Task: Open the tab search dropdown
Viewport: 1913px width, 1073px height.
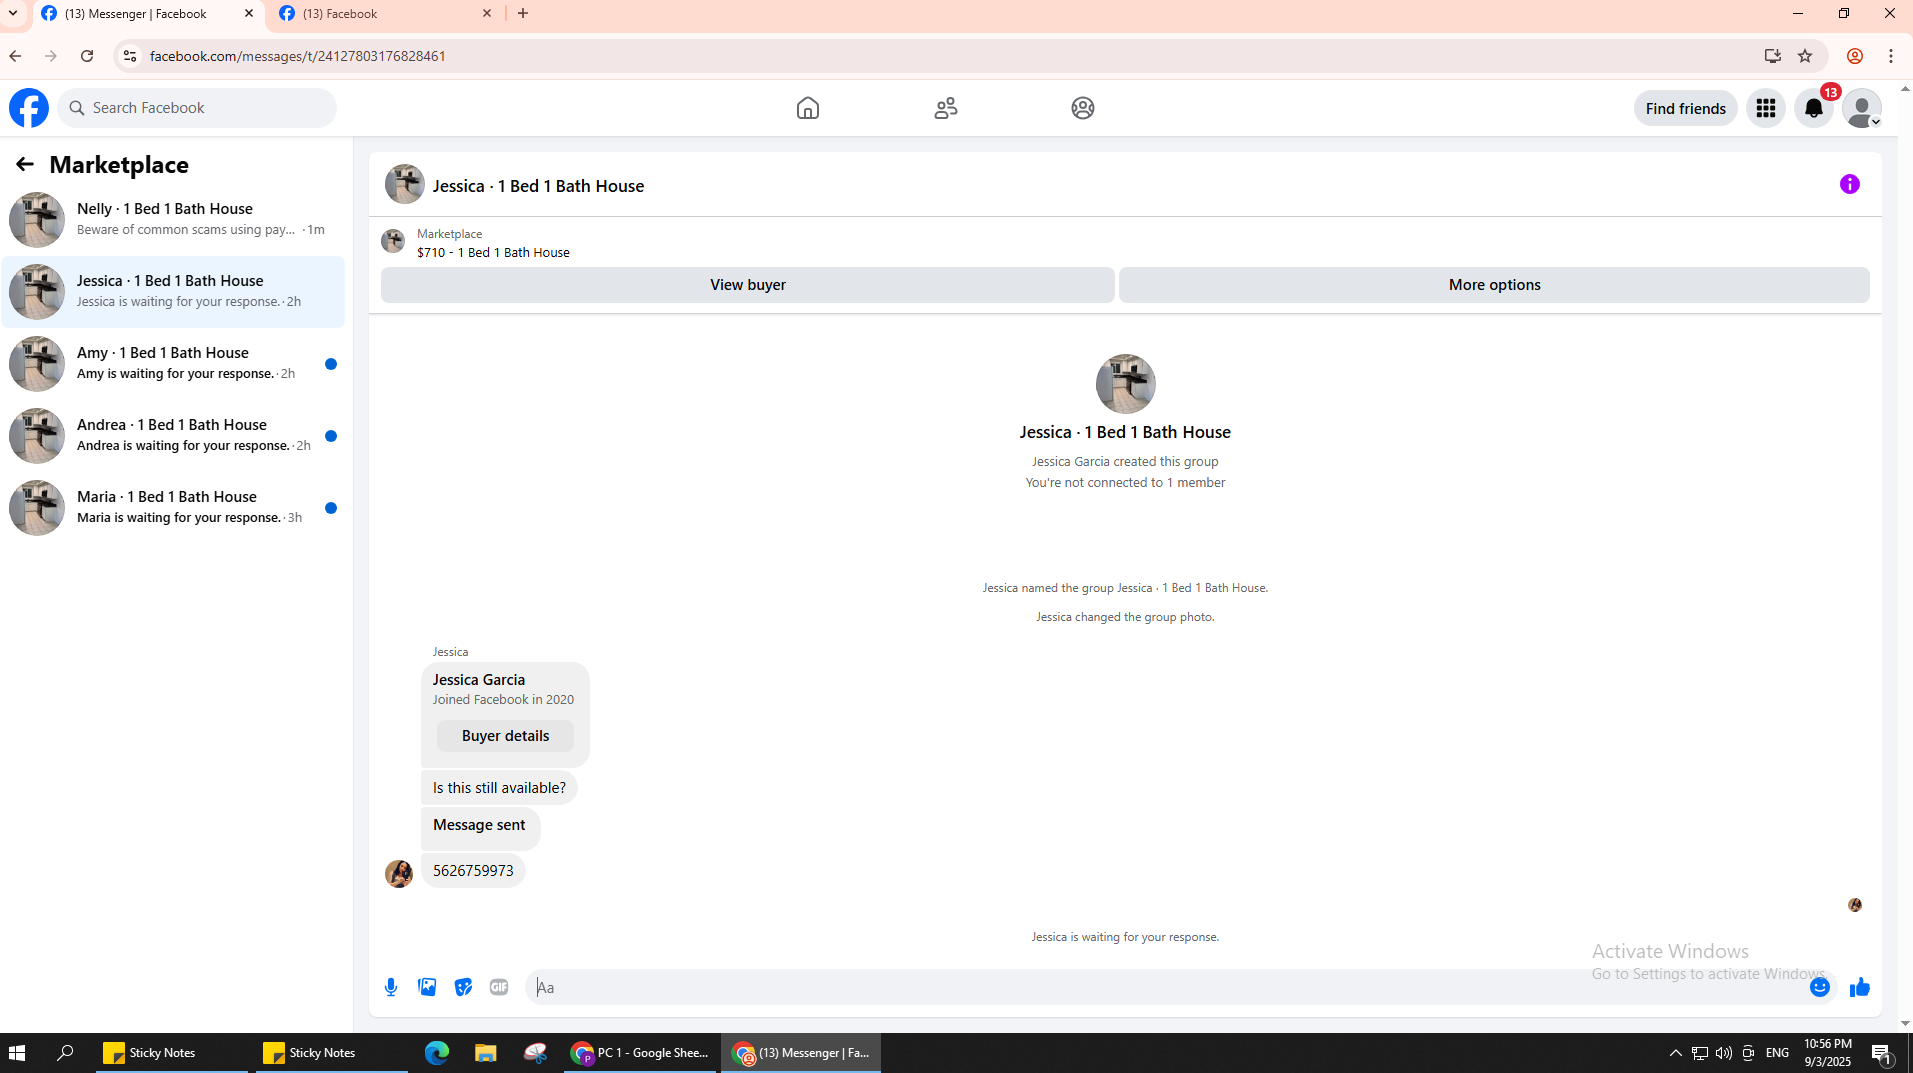Action: 13,14
